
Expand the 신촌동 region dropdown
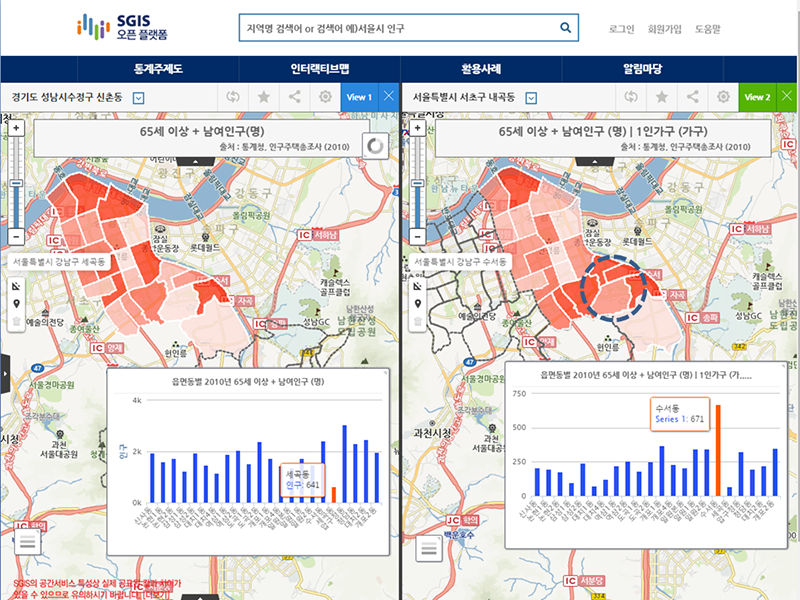coord(139,98)
